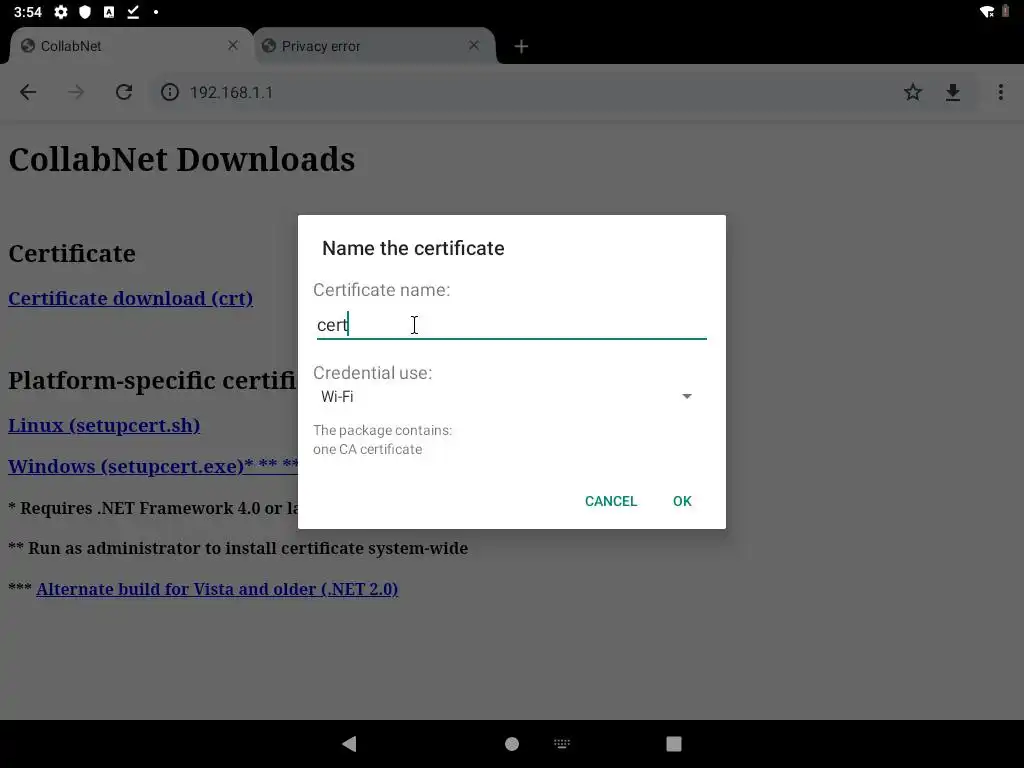The width and height of the screenshot is (1024, 768).
Task: Tap the shield icon in status bar
Action: (x=85, y=12)
